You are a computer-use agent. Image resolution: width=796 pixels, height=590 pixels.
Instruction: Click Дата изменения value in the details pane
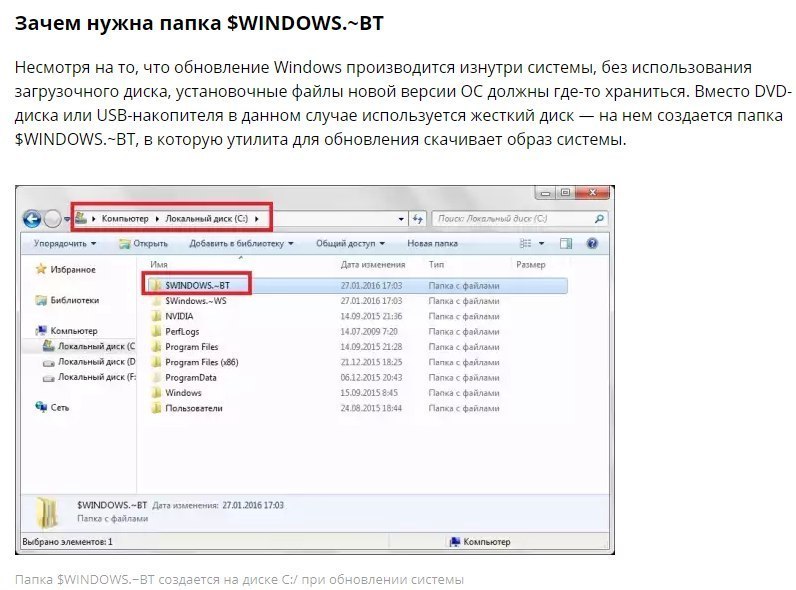click(253, 505)
